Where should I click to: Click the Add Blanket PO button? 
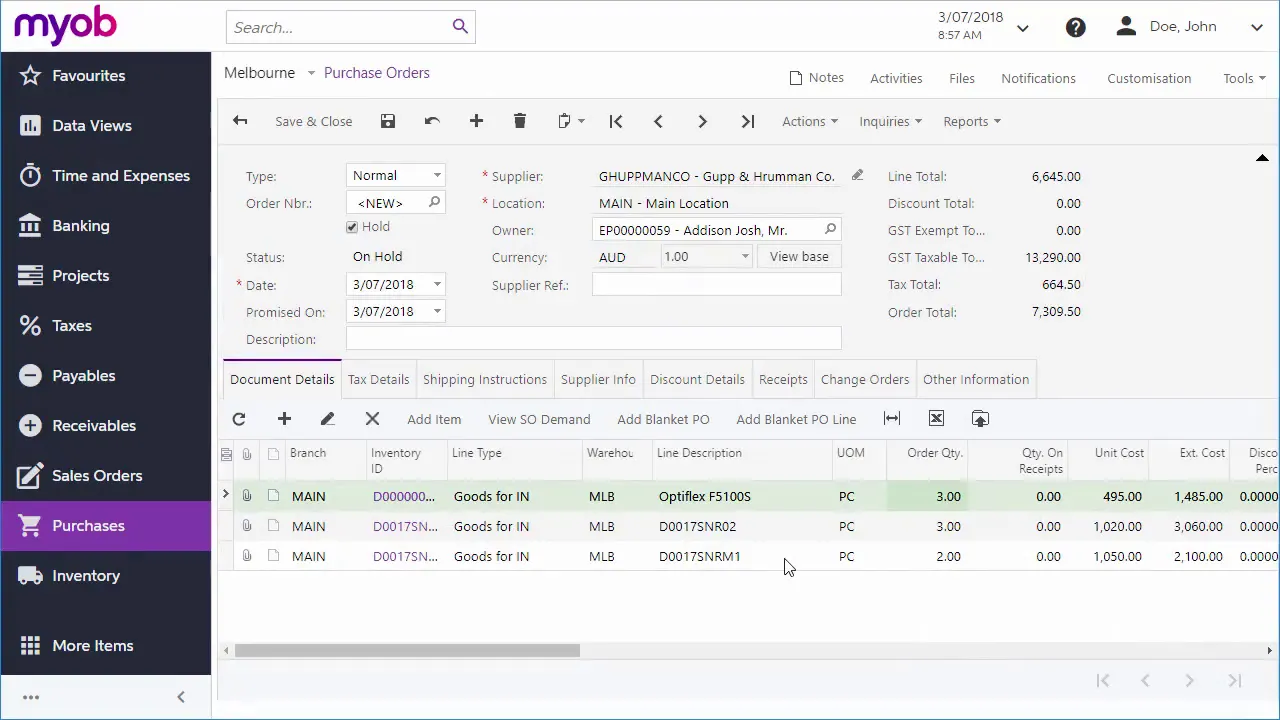(663, 419)
